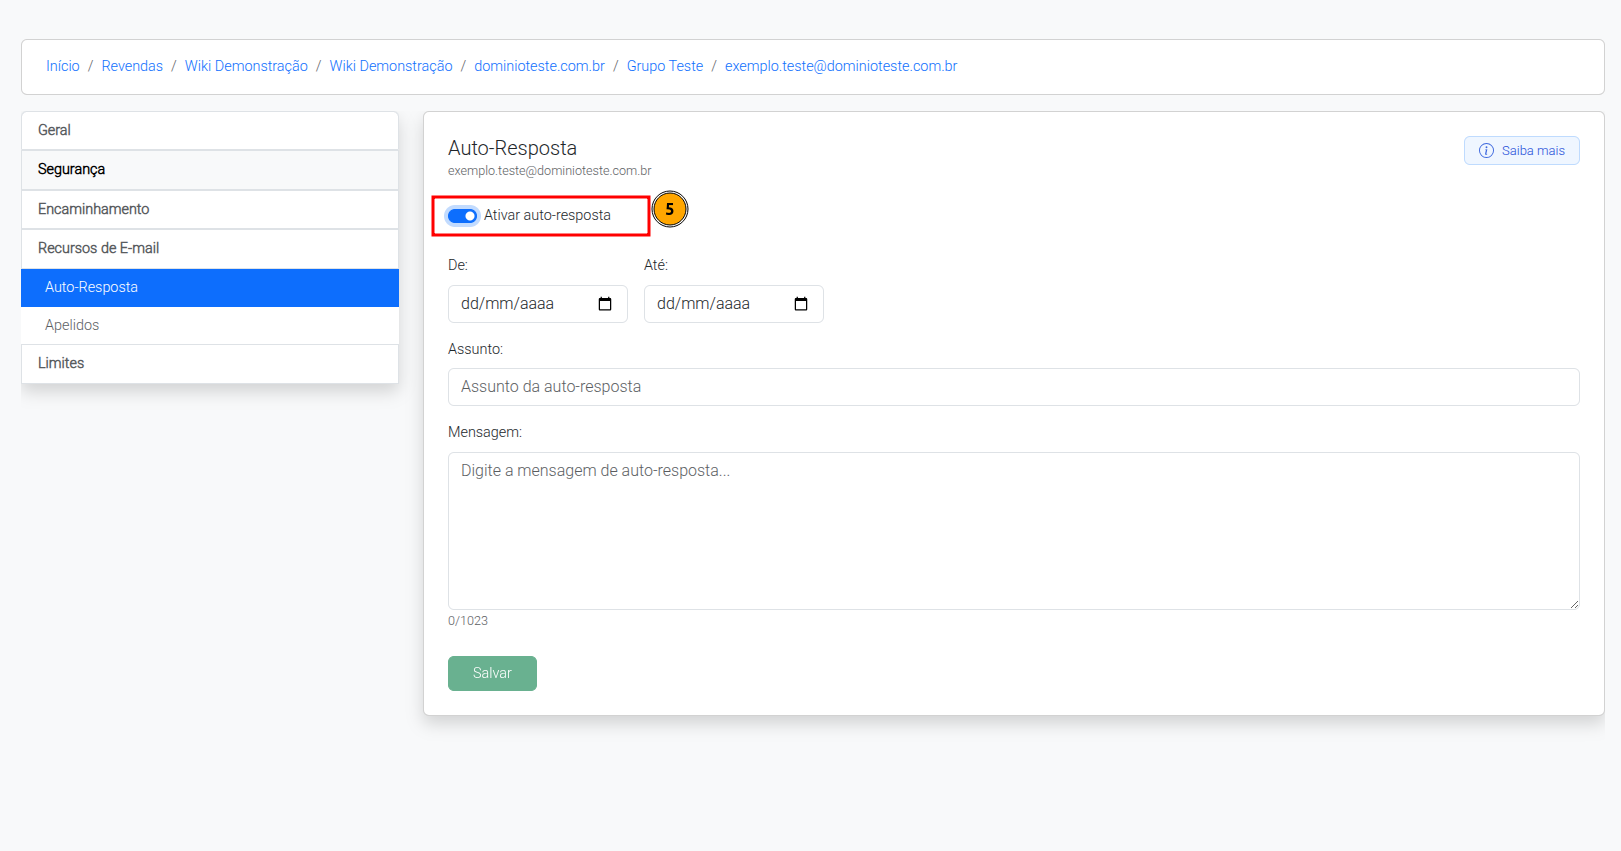The width and height of the screenshot is (1621, 851).
Task: Click the Mensagem text area
Action: [1013, 531]
